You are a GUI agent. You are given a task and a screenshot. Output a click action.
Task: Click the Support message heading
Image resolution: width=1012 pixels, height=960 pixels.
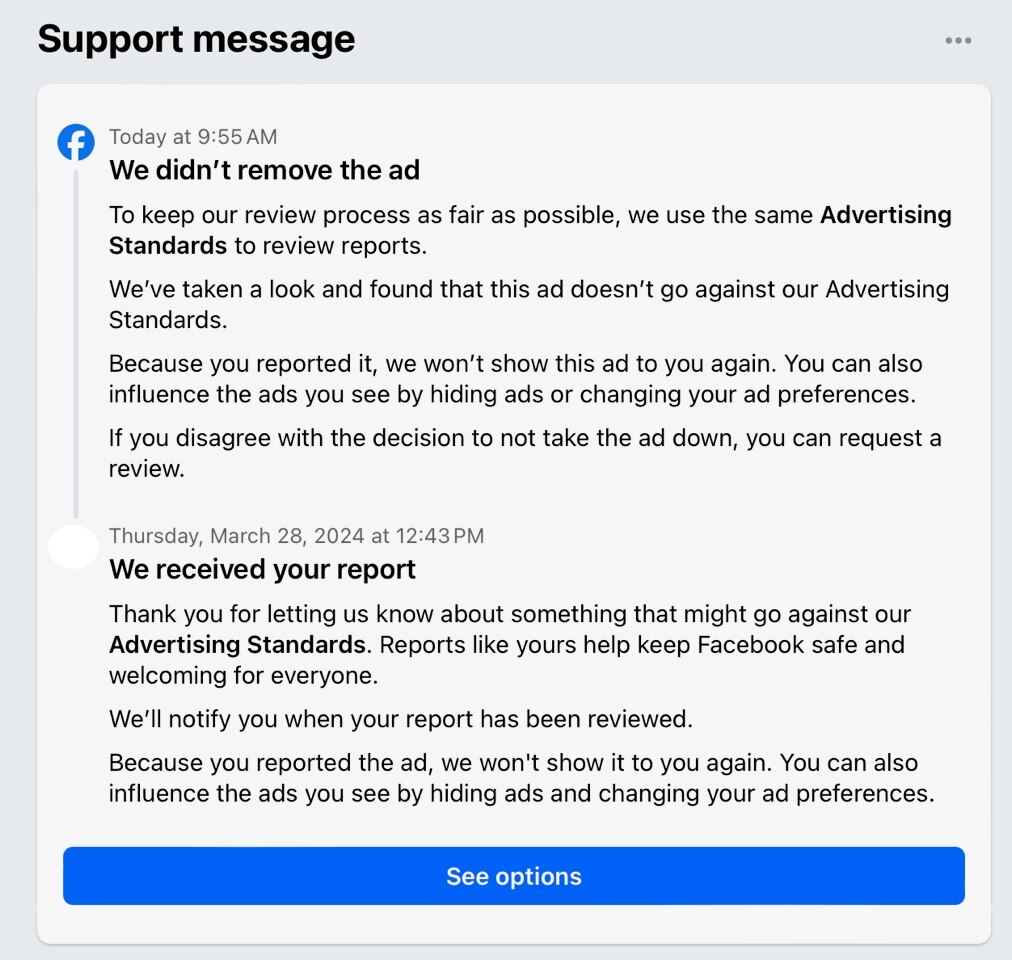click(x=196, y=38)
